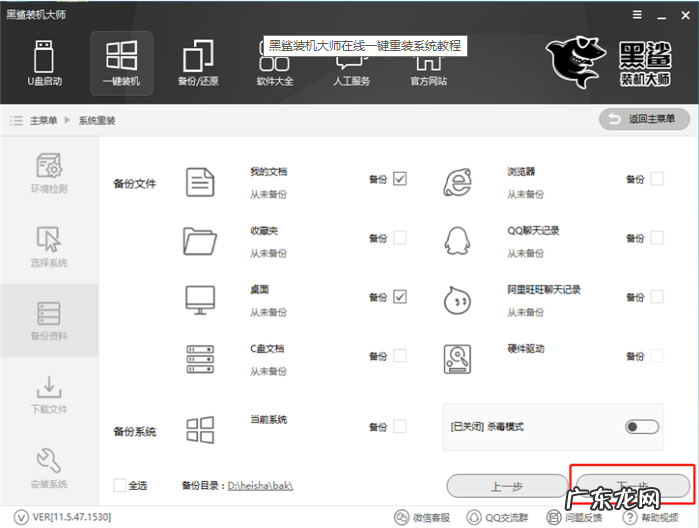Click the 备份资料 sidebar step

(49, 321)
